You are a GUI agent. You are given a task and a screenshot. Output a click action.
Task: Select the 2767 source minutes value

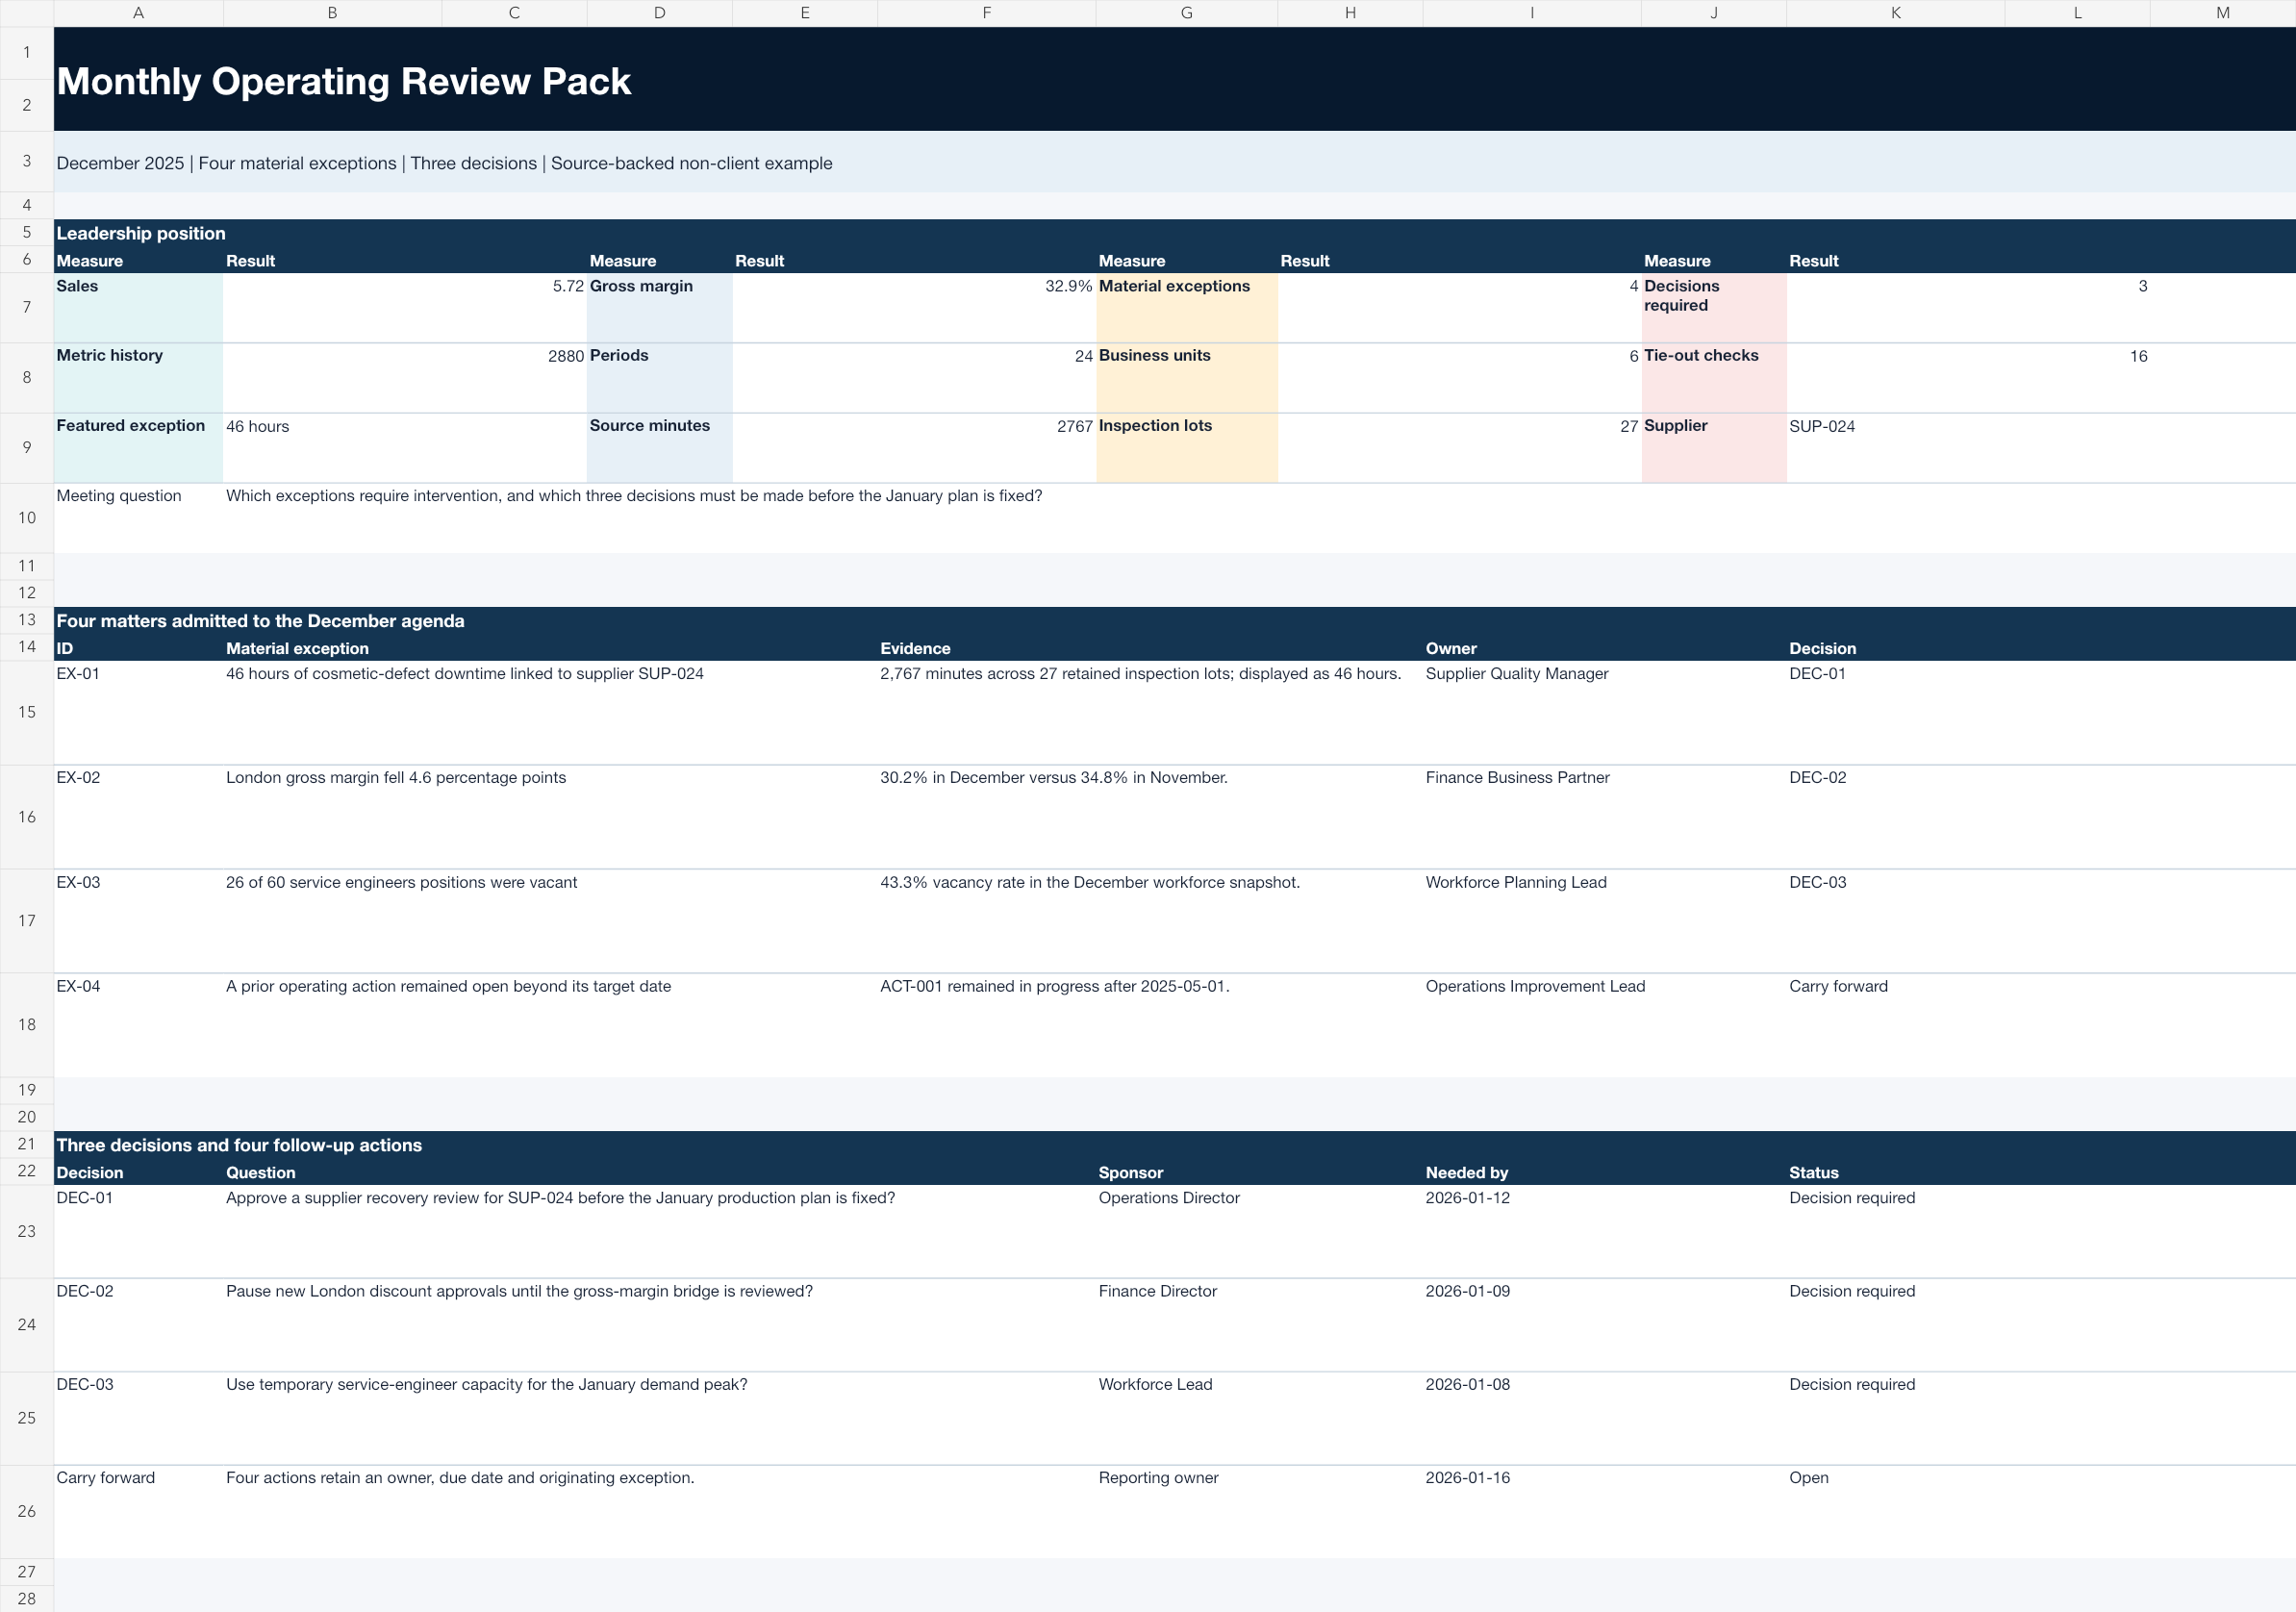click(x=914, y=448)
